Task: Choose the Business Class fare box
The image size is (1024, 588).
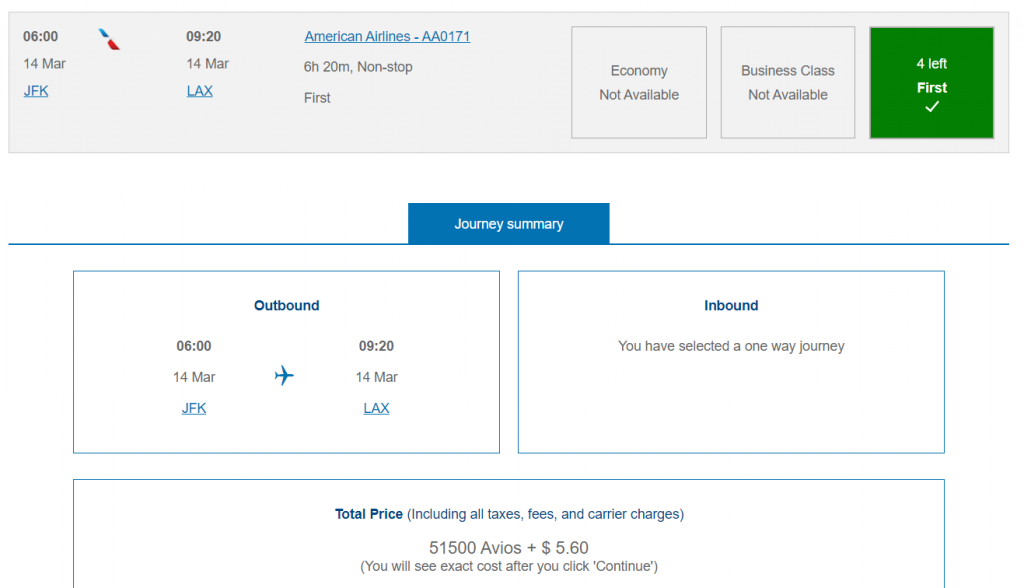Action: coord(787,82)
